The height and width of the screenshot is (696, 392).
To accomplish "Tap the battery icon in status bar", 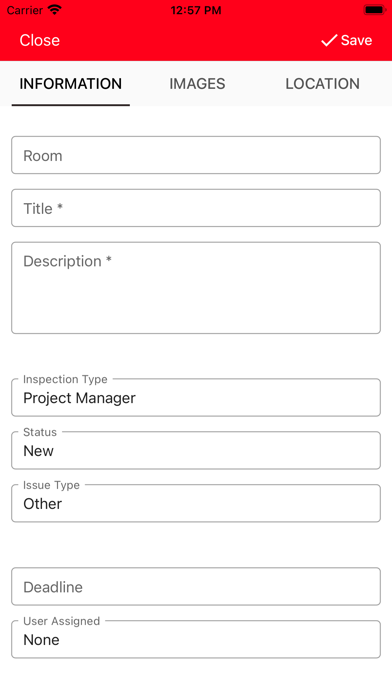I will coord(374,10).
